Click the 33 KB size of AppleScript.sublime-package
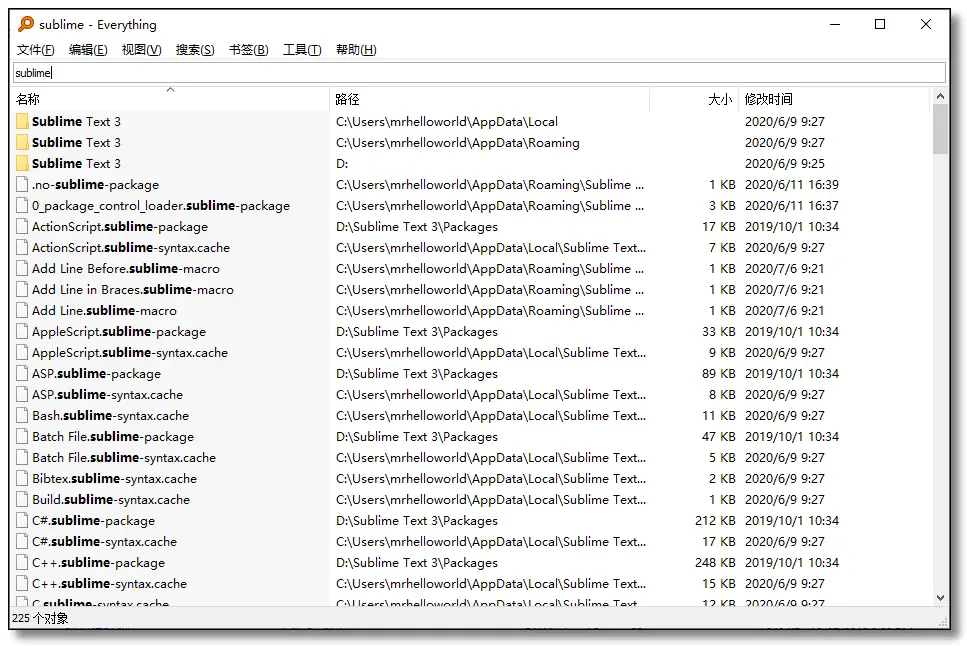The image size is (967, 646). pyautogui.click(x=718, y=331)
